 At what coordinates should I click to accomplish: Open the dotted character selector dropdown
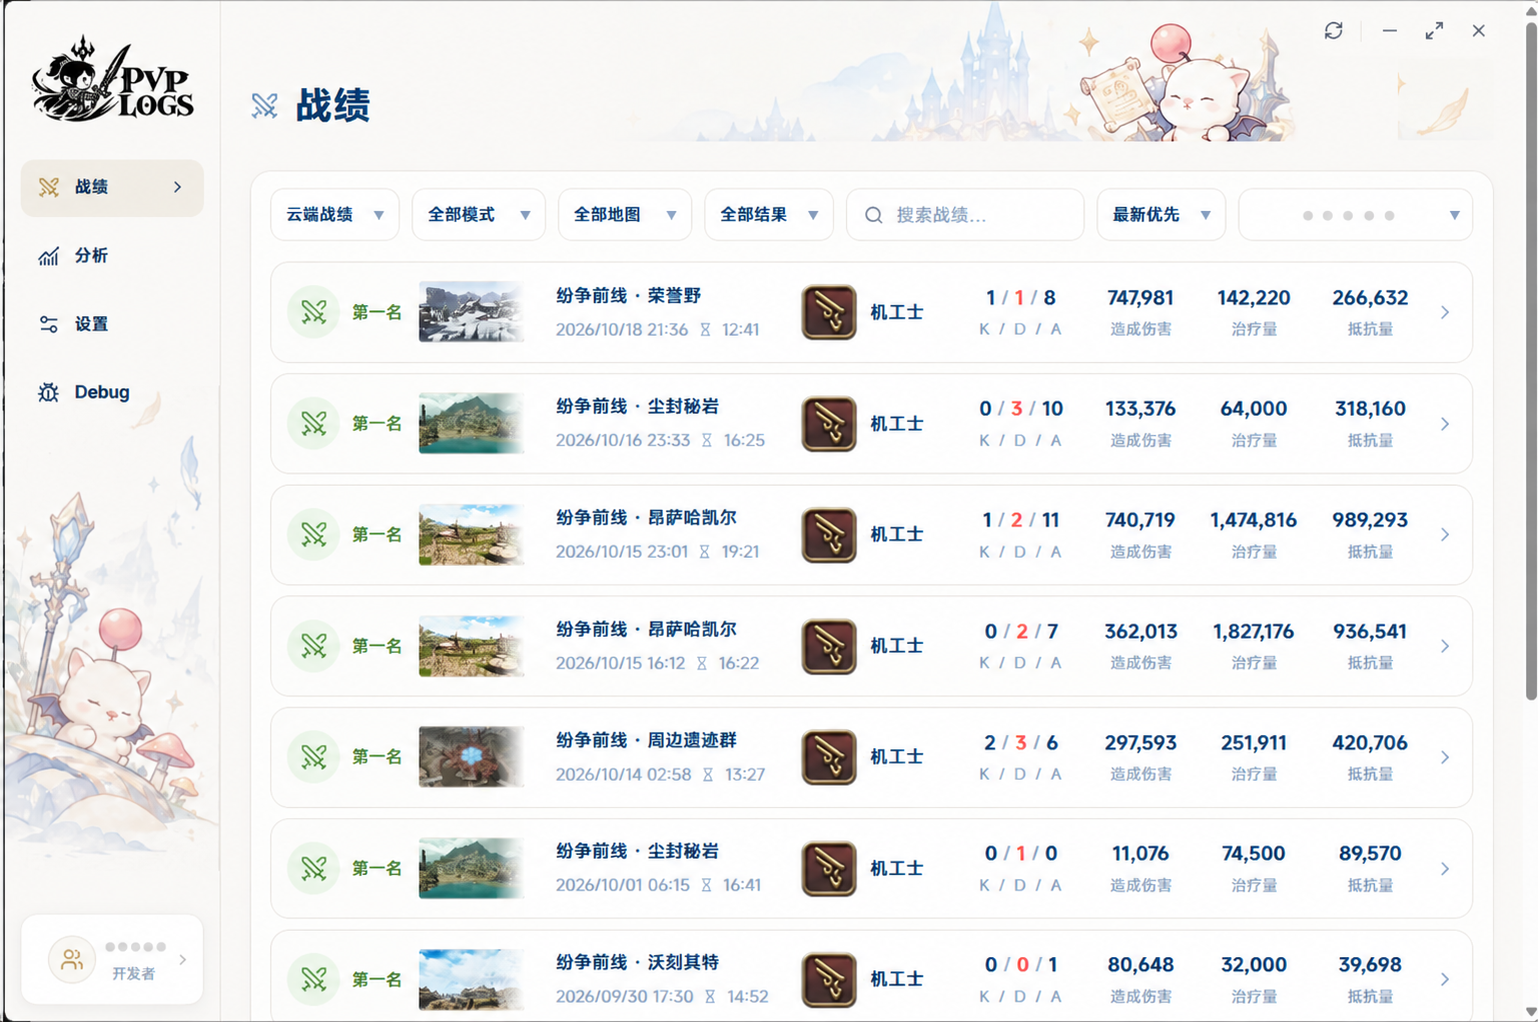pyautogui.click(x=1355, y=215)
